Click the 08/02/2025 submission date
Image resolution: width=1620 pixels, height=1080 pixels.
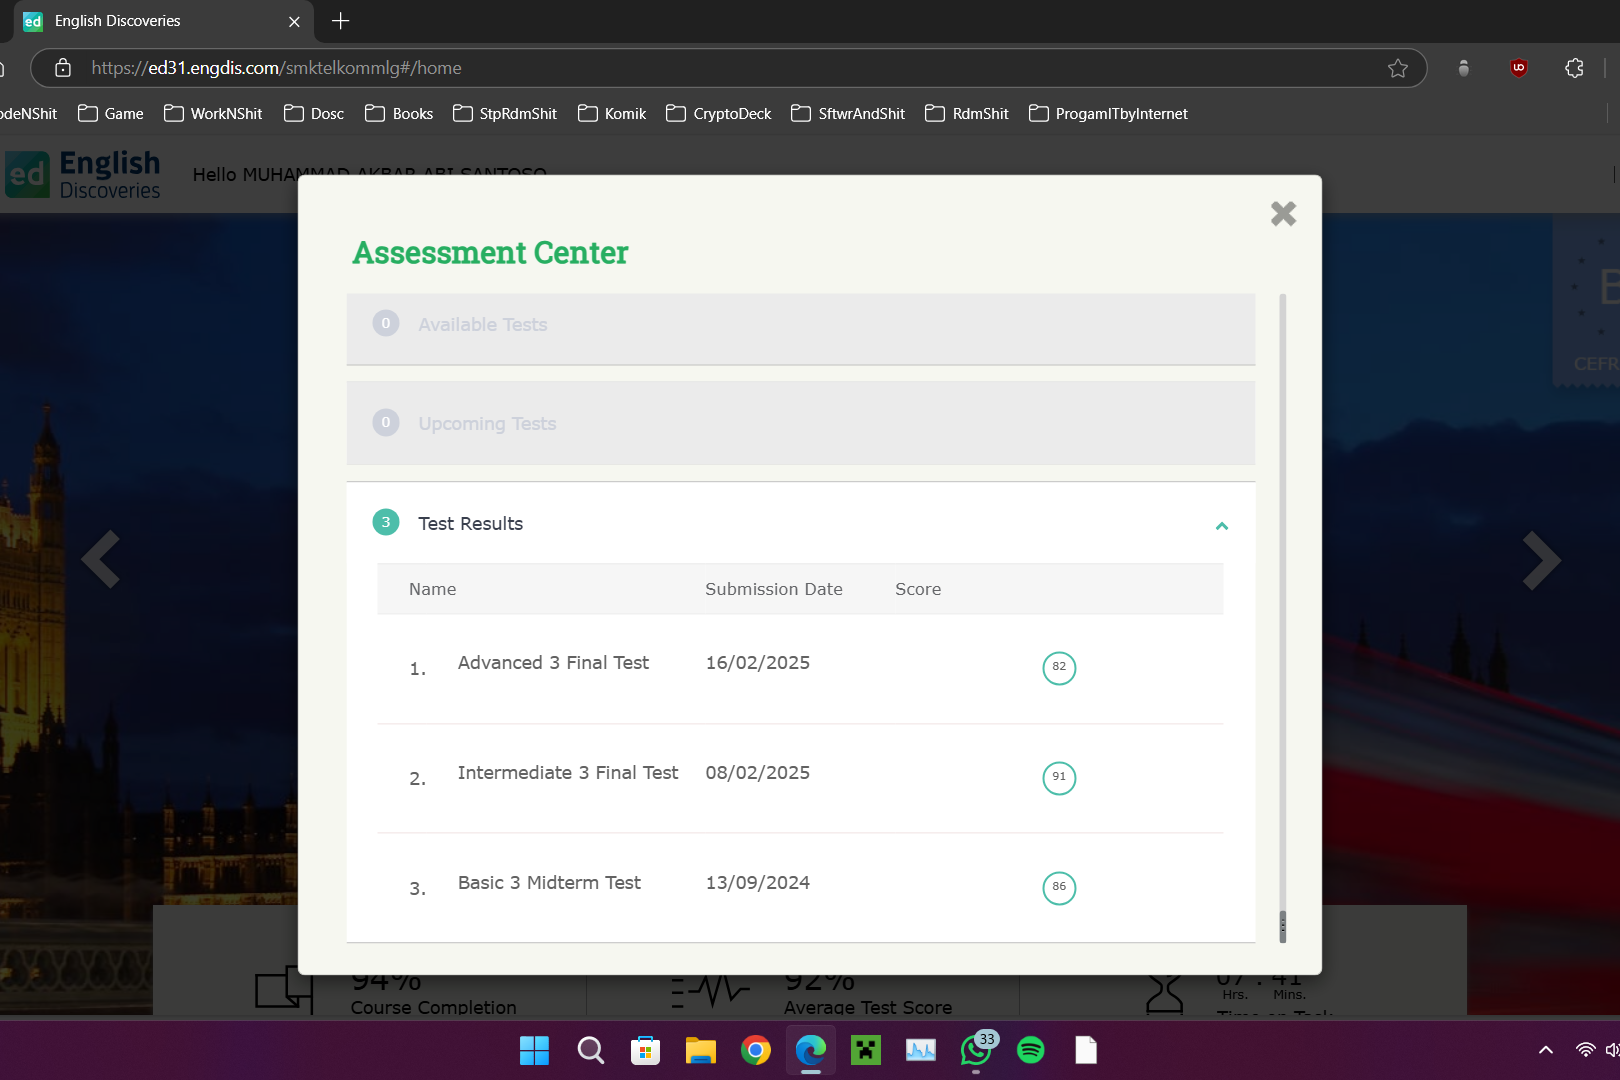(758, 773)
